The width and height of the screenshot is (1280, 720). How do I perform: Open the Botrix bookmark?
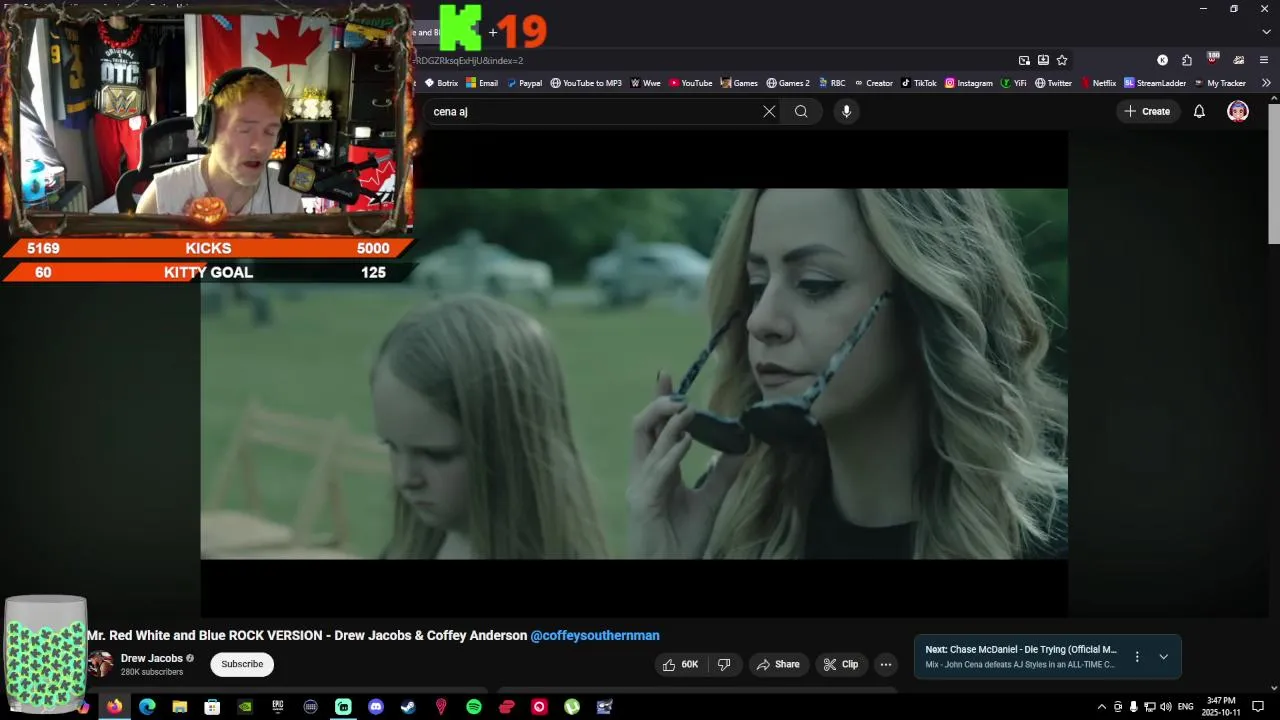[441, 83]
